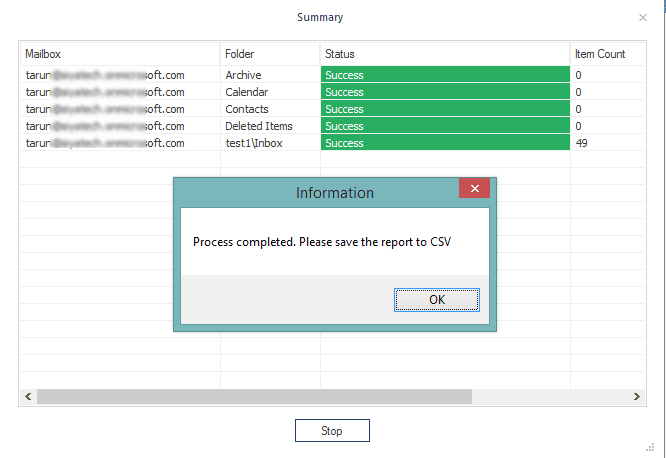Click item count 0 in Contacts row
This screenshot has height=458, width=666.
click(608, 109)
